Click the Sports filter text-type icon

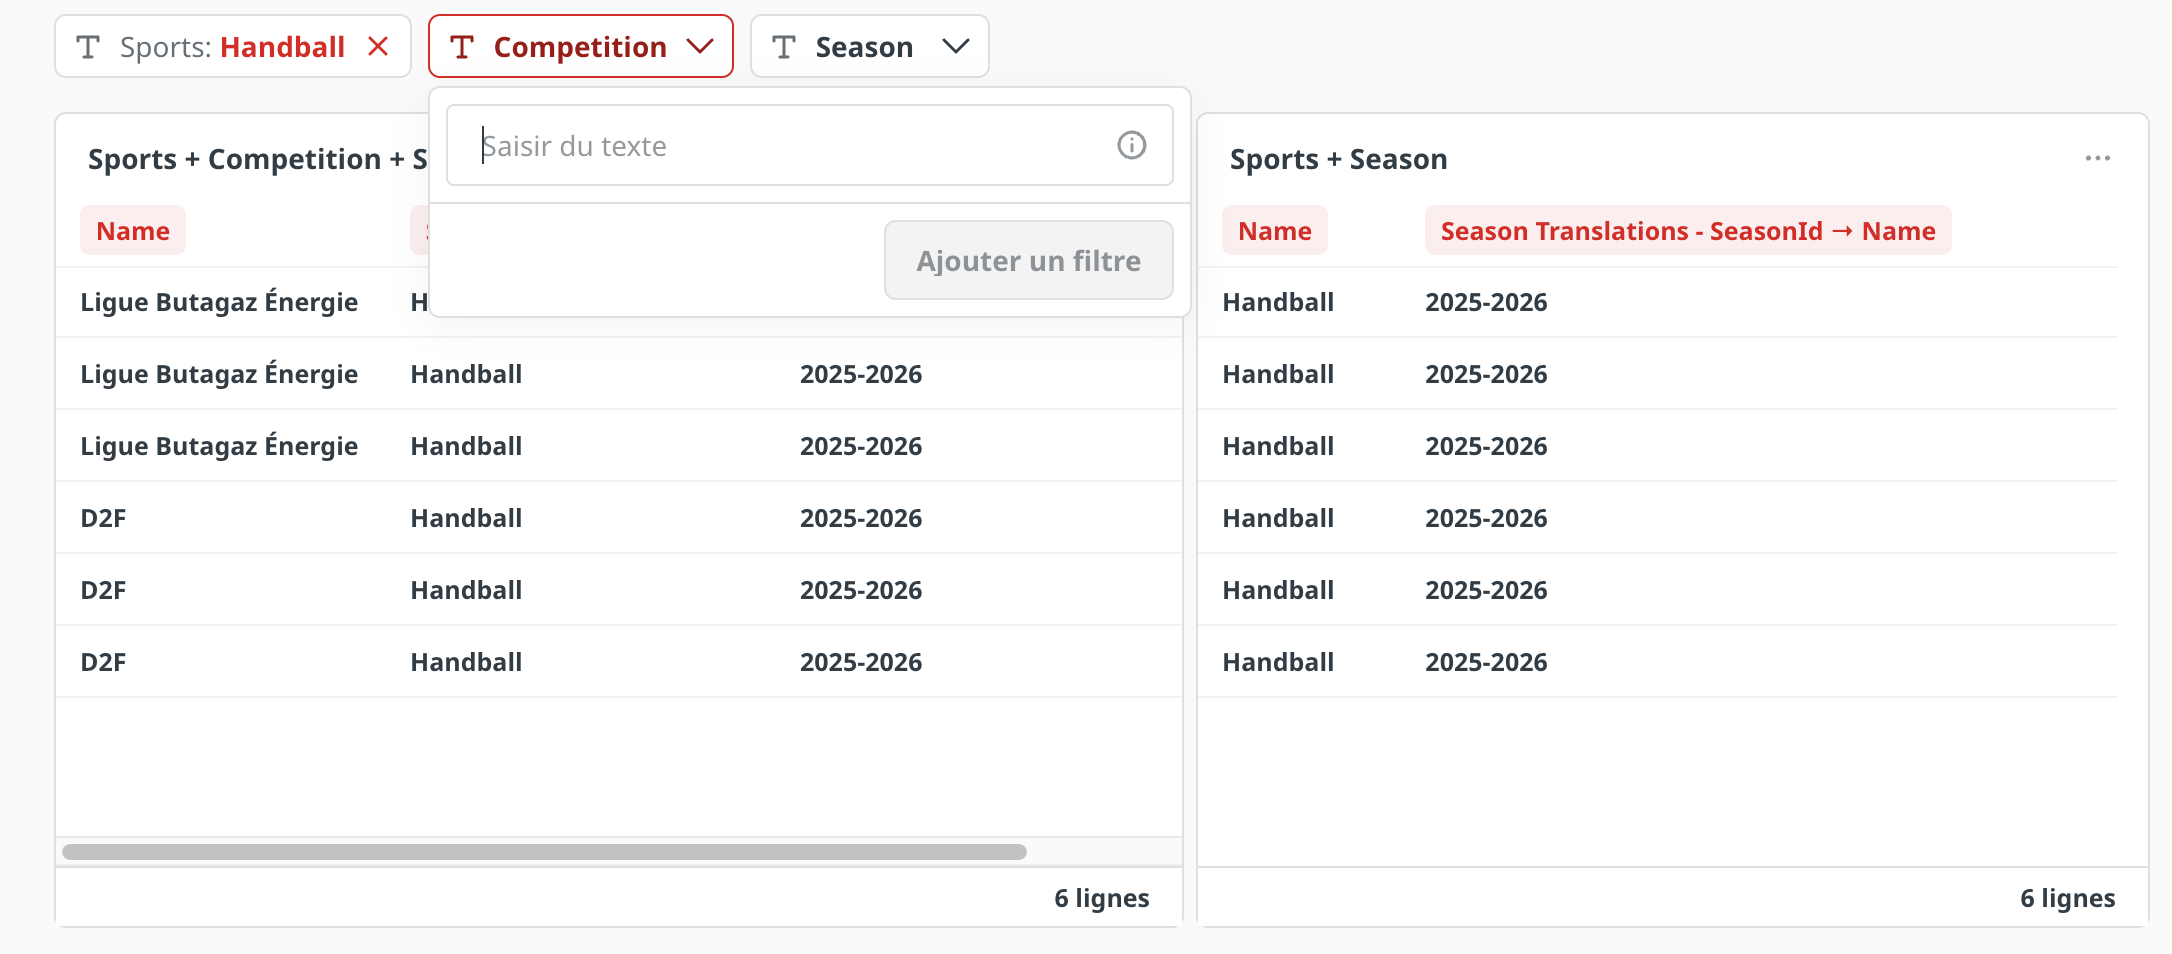(88, 47)
